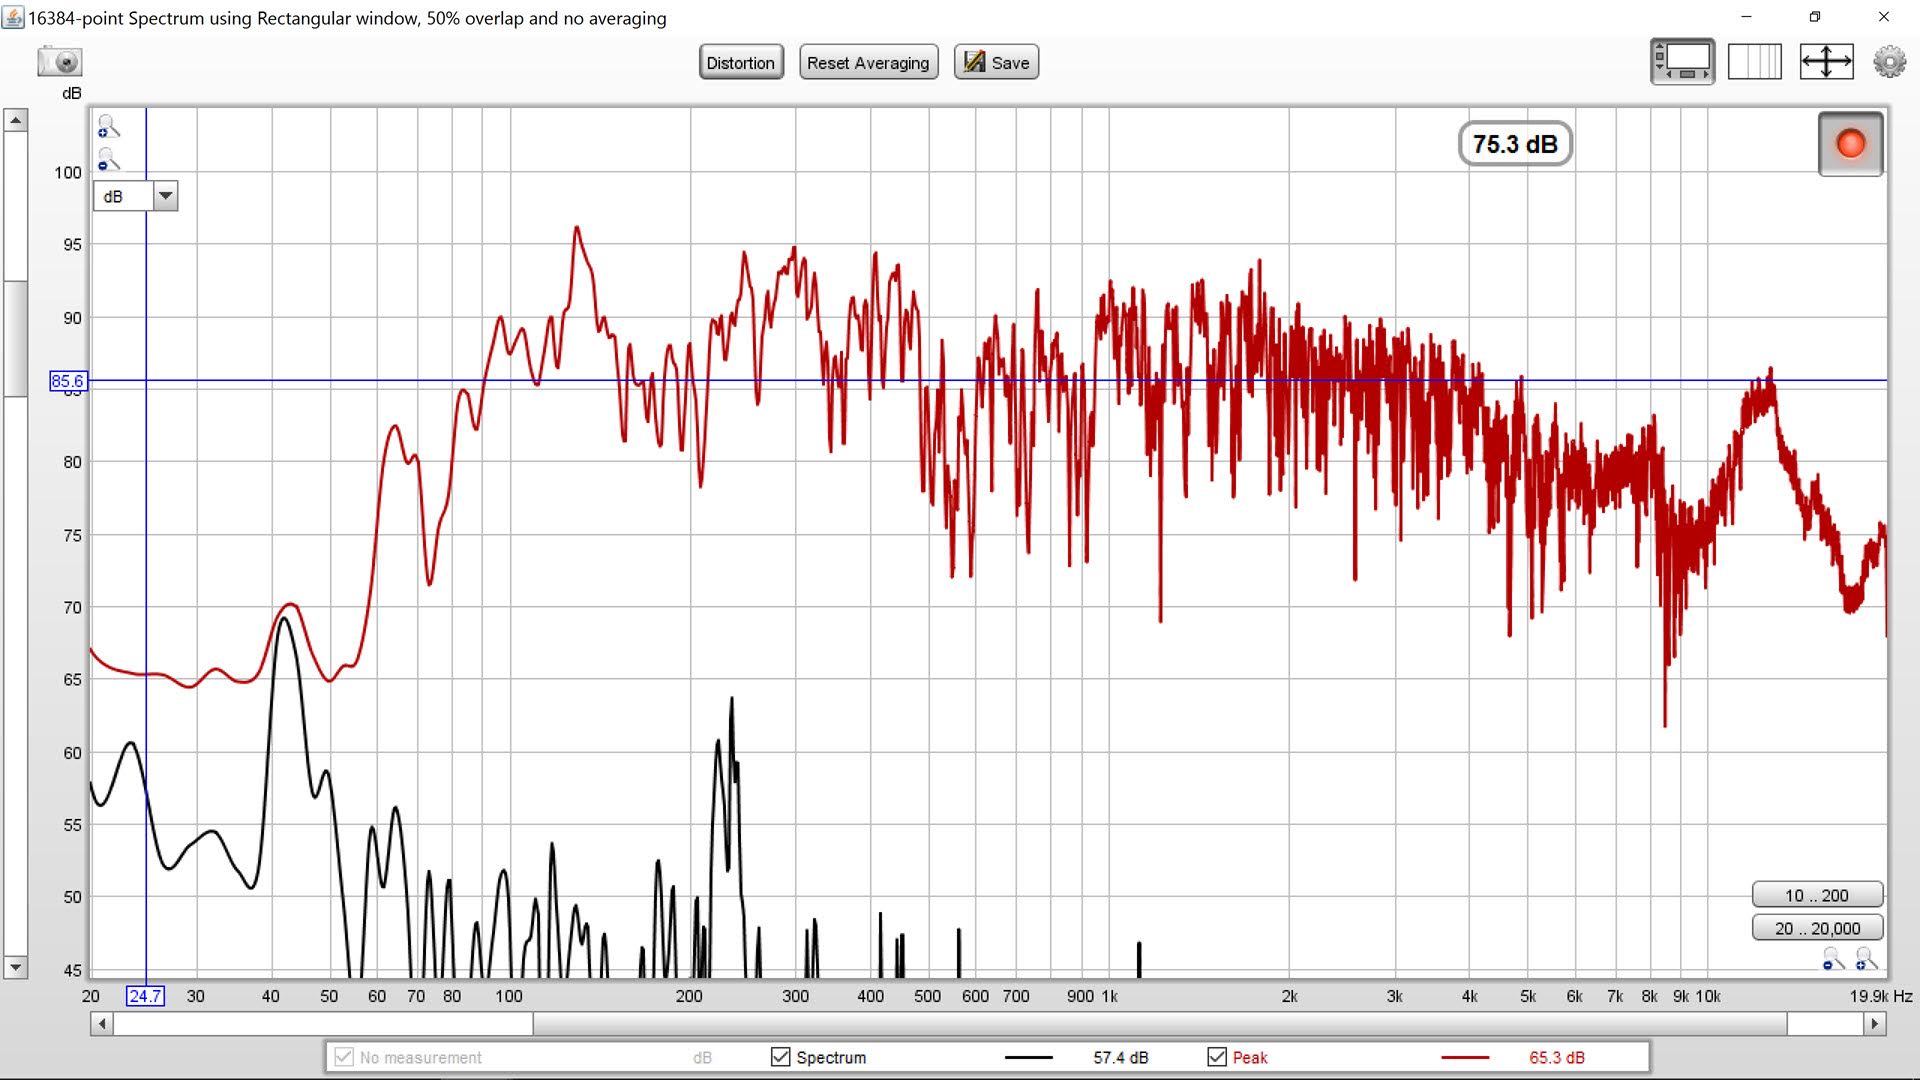
Task: Toggle Peak trace checkbox
Action: tap(1217, 1057)
